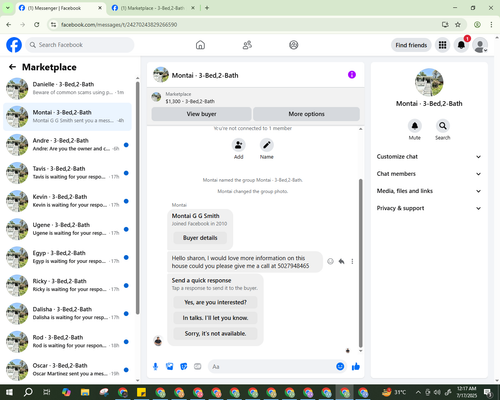Open the notifications bell
Image resolution: width=500 pixels, height=400 pixels.
pyautogui.click(x=461, y=45)
